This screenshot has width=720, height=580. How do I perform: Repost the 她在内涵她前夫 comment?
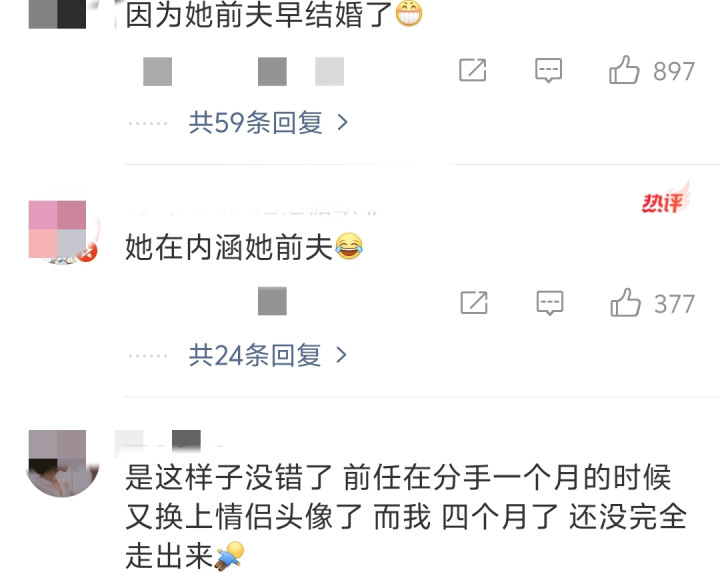[474, 303]
